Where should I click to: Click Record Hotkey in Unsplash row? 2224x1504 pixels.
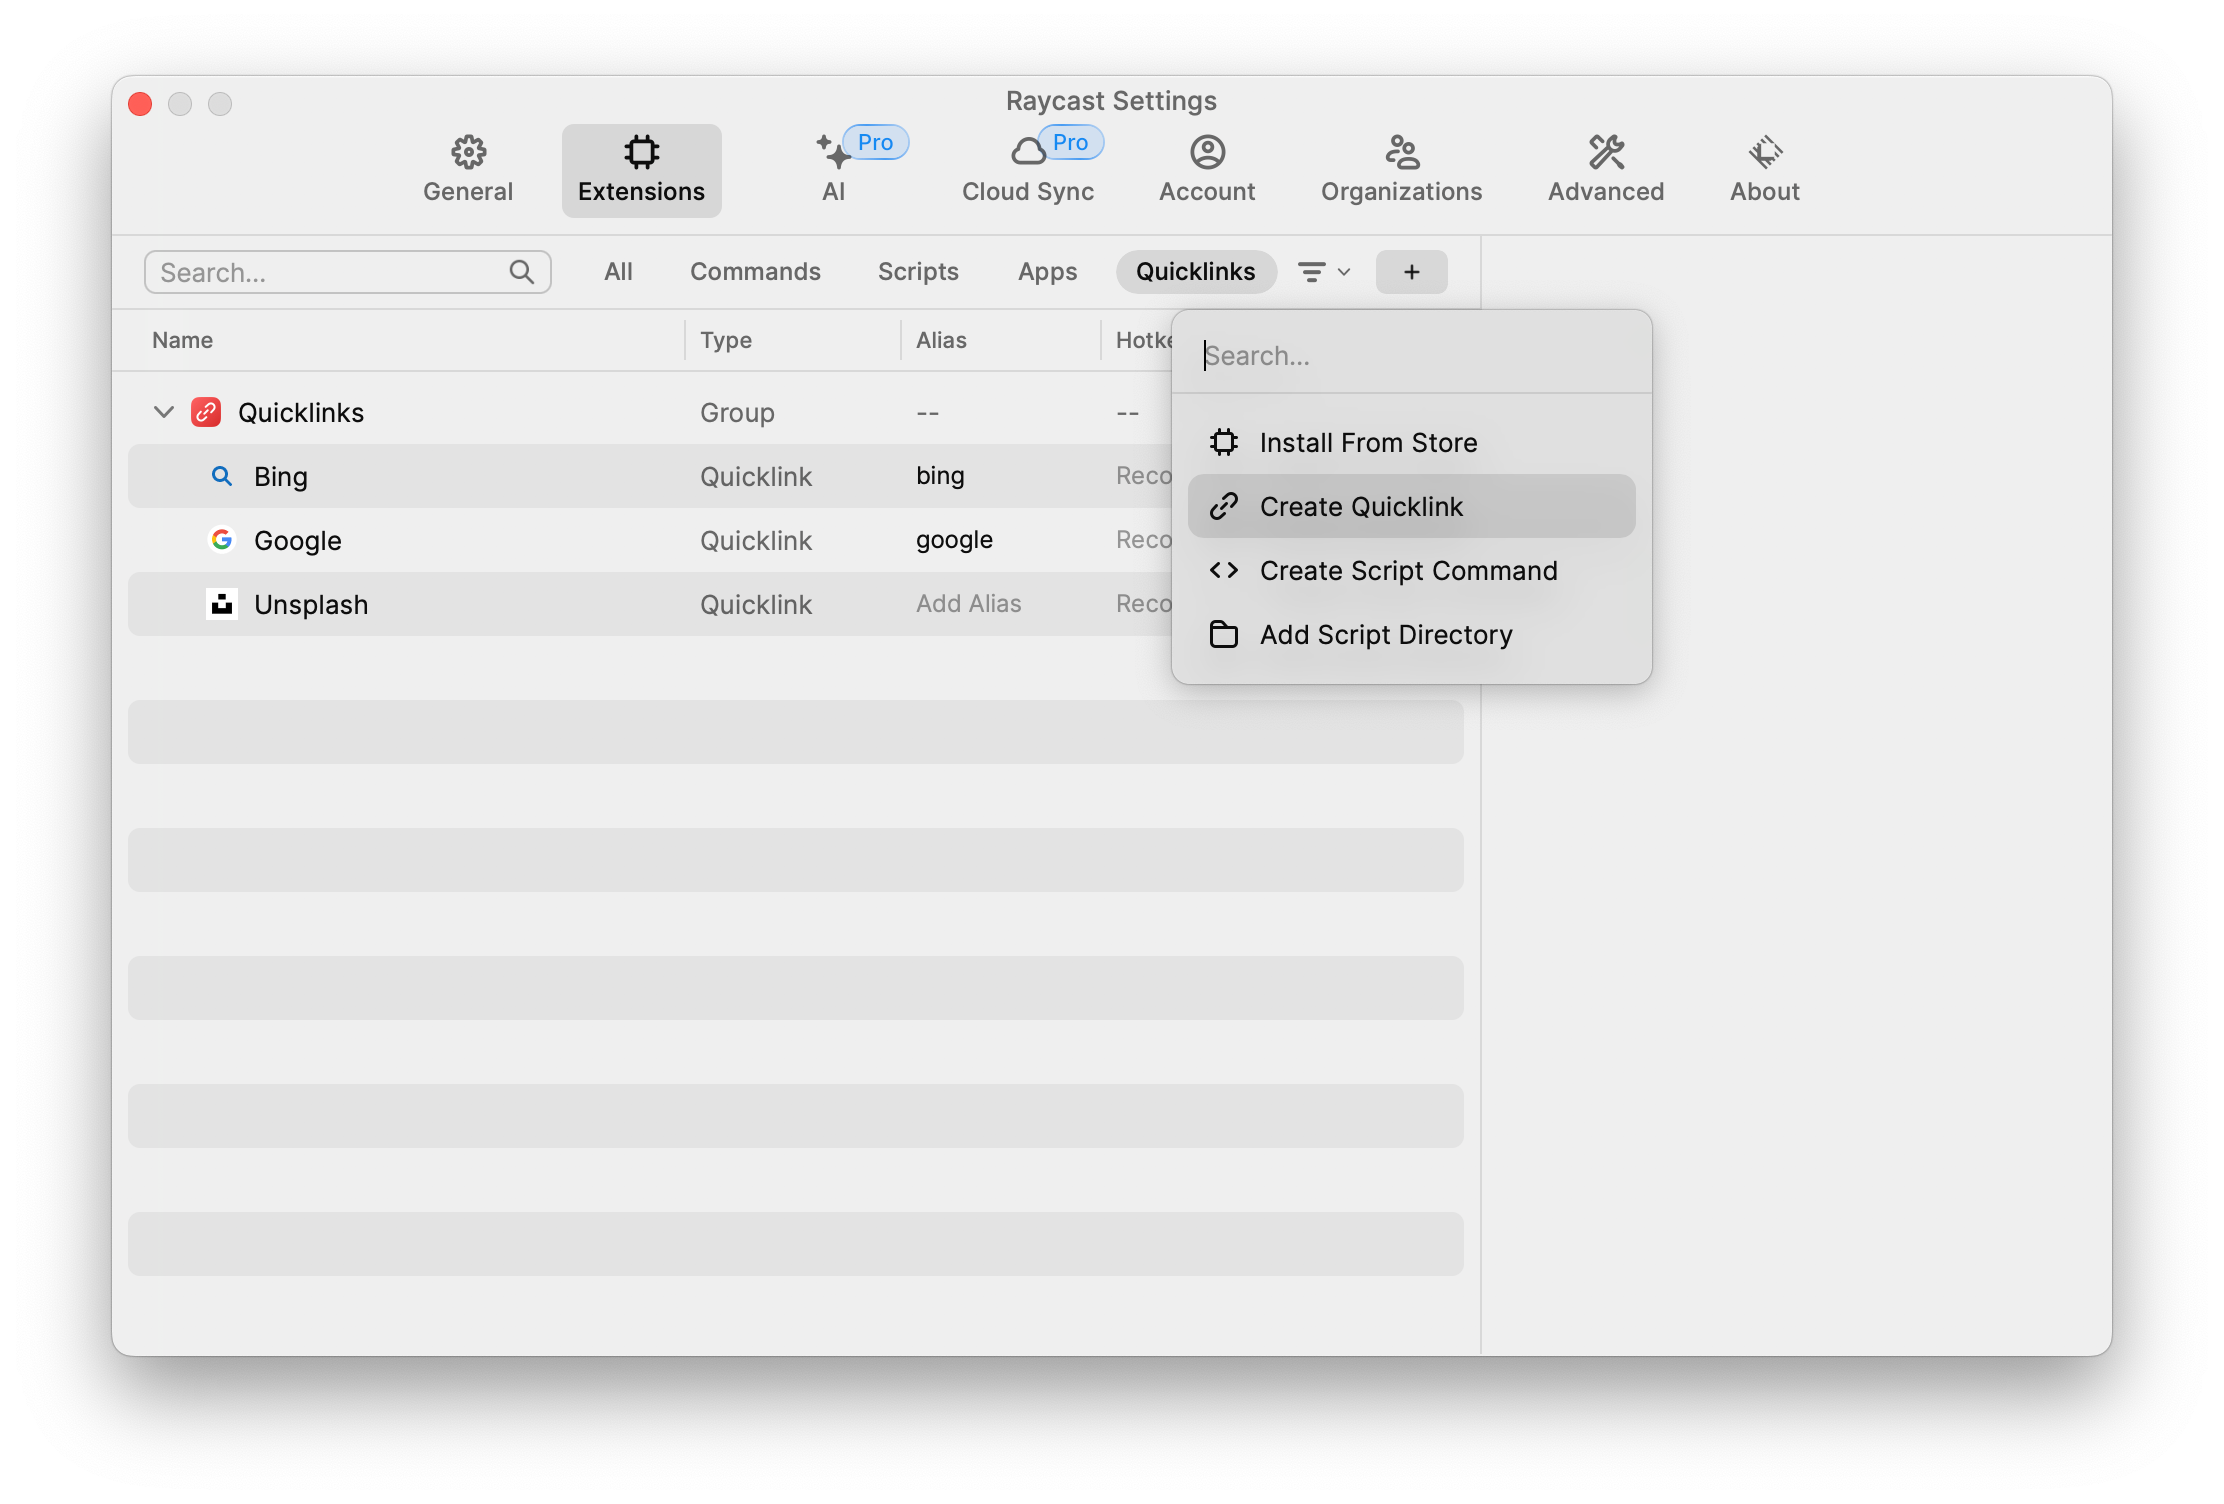click(x=1144, y=604)
